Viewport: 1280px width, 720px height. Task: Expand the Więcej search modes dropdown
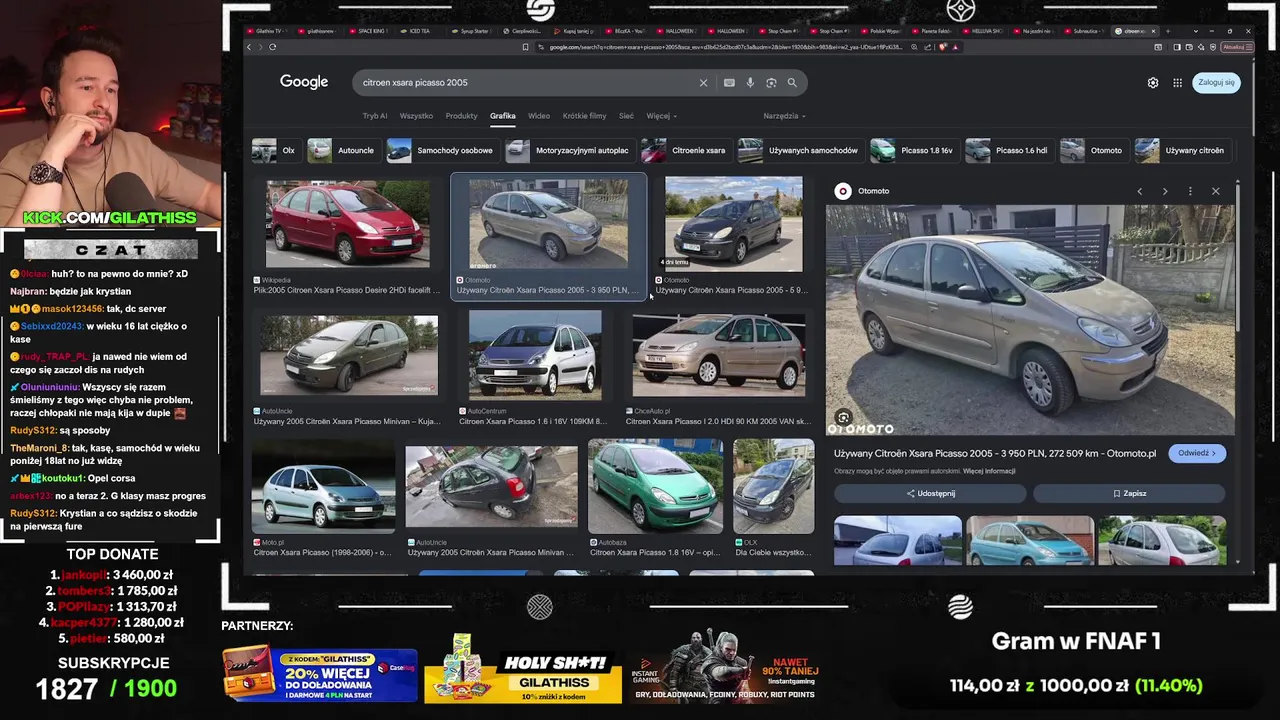[x=661, y=116]
